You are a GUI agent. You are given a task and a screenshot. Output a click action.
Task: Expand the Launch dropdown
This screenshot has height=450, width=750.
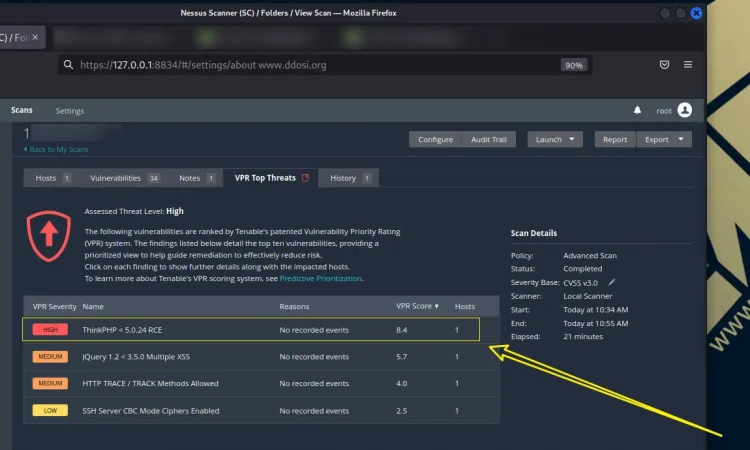(x=555, y=140)
